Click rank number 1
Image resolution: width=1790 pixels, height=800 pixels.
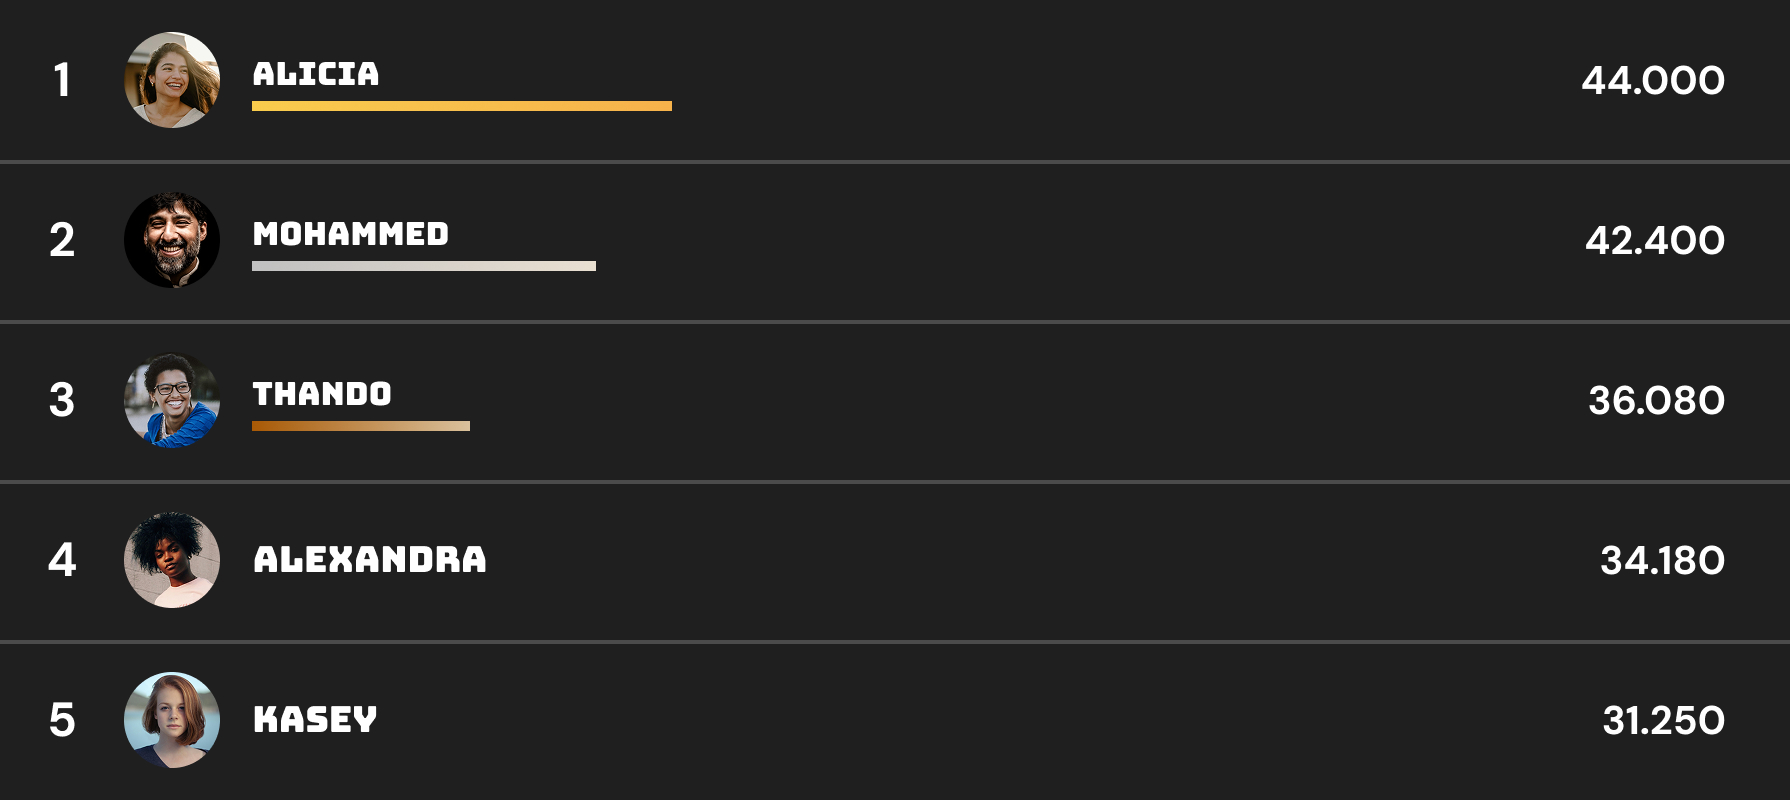click(x=62, y=81)
